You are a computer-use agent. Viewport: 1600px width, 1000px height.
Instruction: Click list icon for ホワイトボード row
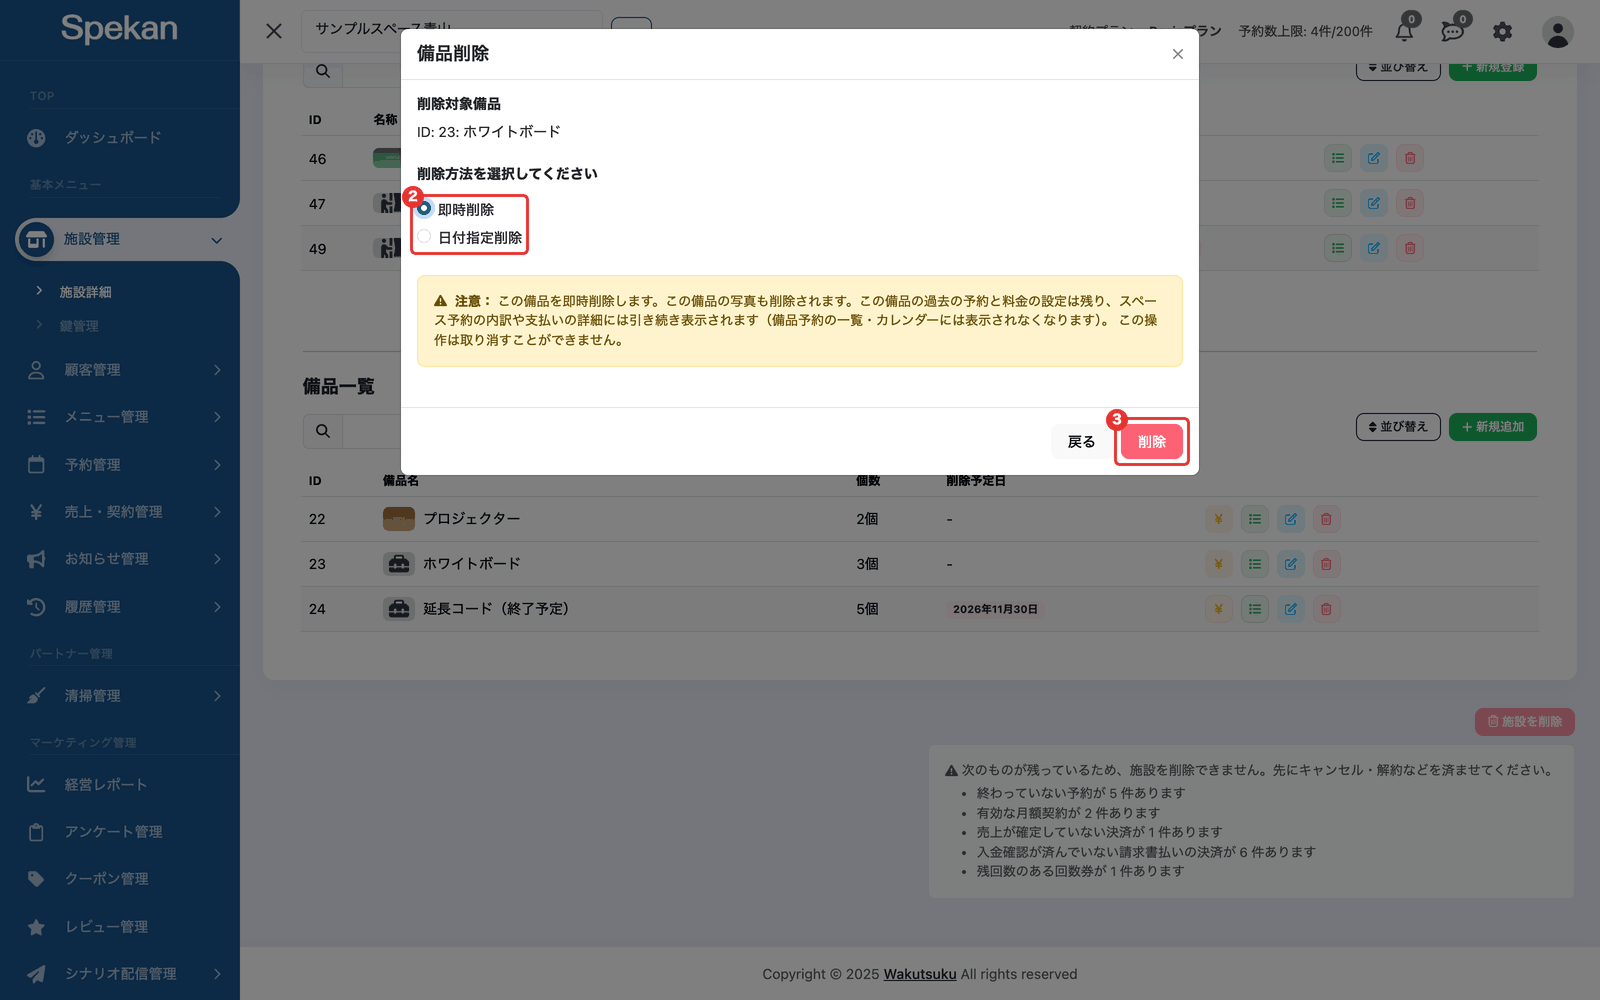click(x=1255, y=564)
